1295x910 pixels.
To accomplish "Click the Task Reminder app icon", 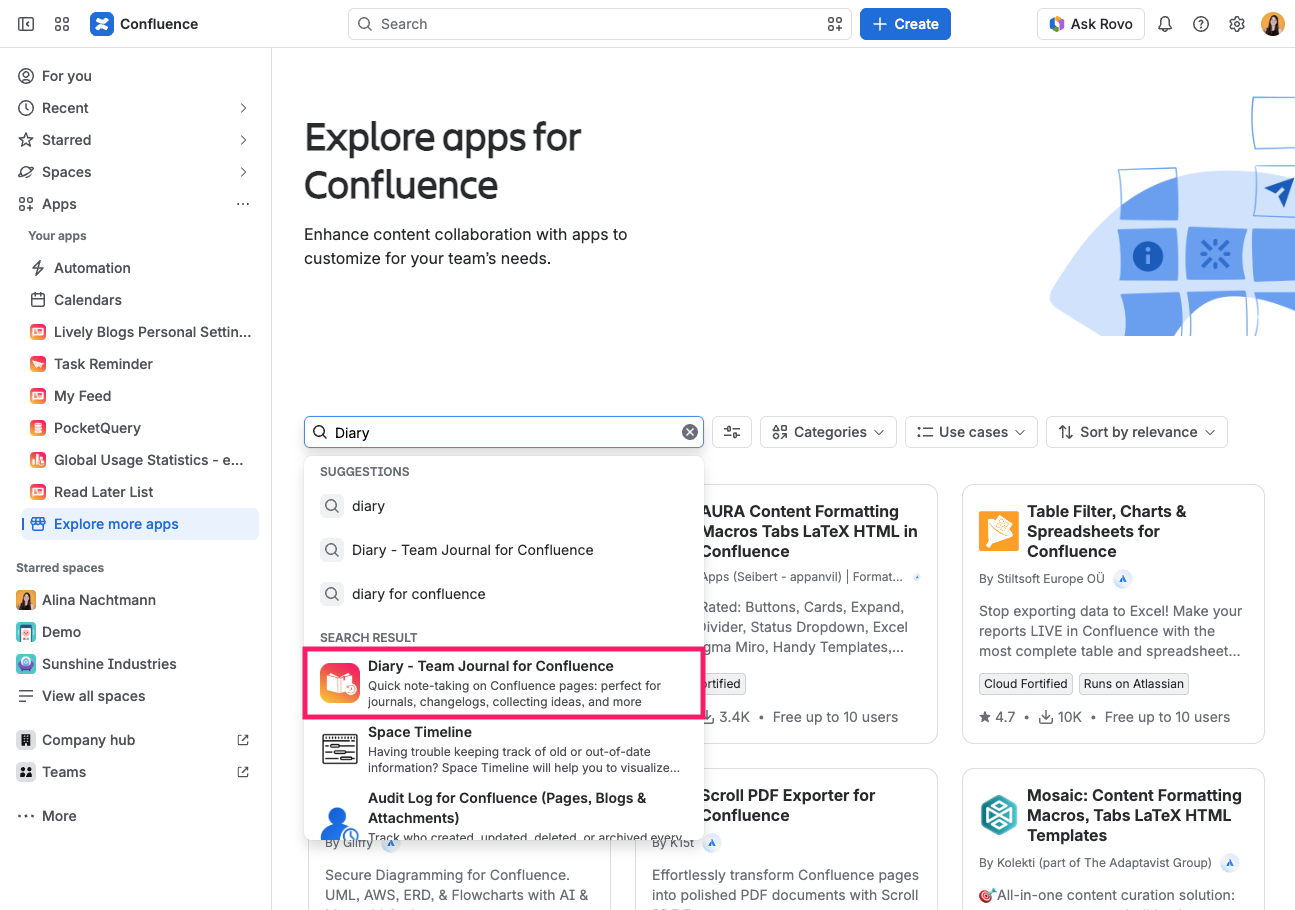I will (x=38, y=364).
